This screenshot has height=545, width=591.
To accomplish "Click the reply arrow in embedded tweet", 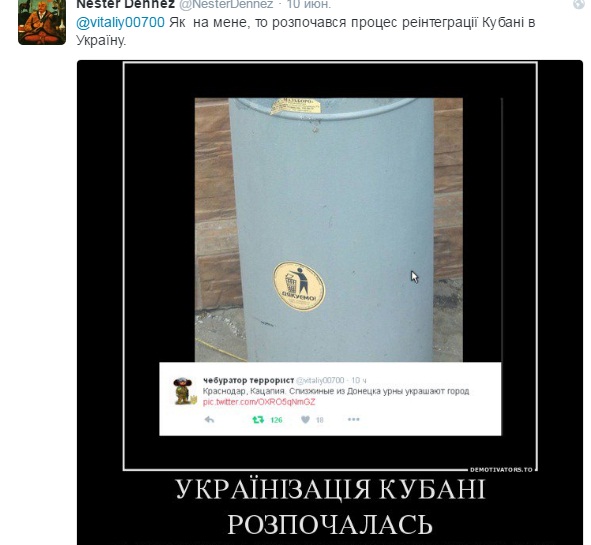I will 209,419.
